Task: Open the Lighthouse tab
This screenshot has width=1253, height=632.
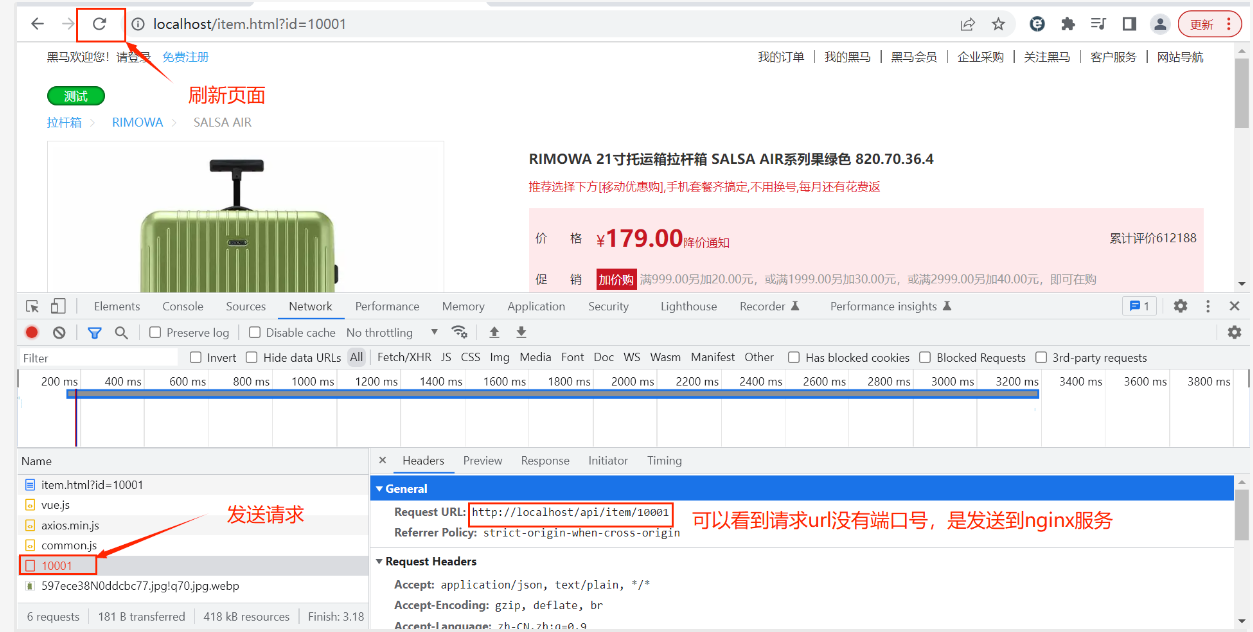Action: tap(689, 306)
